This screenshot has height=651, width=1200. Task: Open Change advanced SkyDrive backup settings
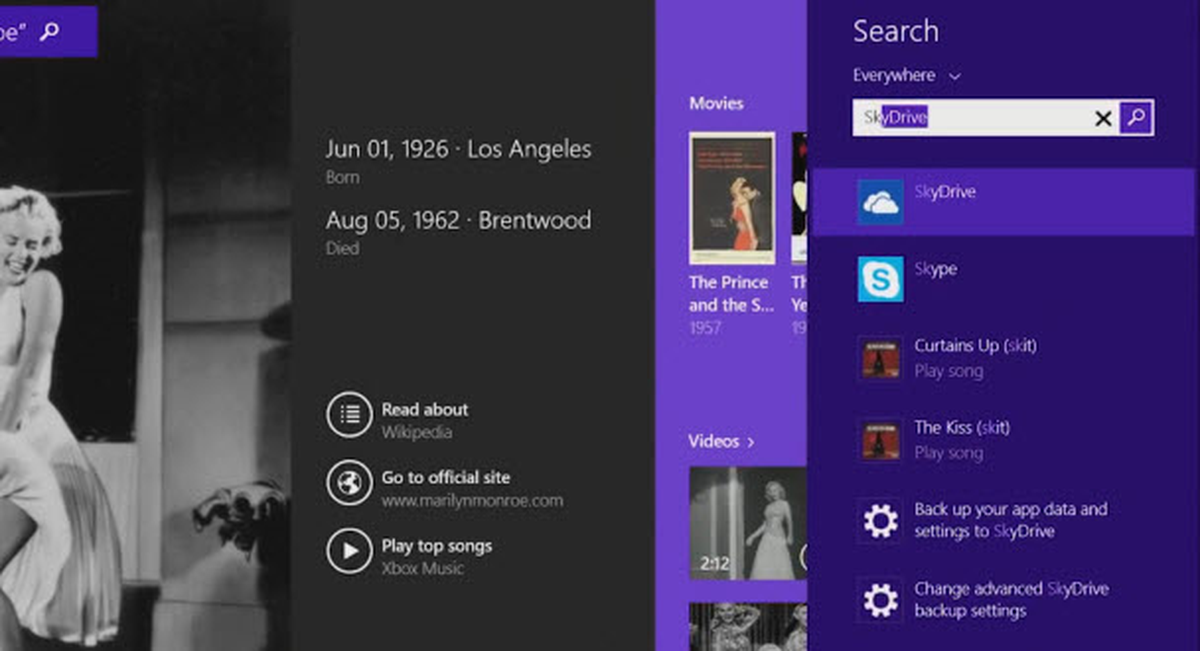1011,600
